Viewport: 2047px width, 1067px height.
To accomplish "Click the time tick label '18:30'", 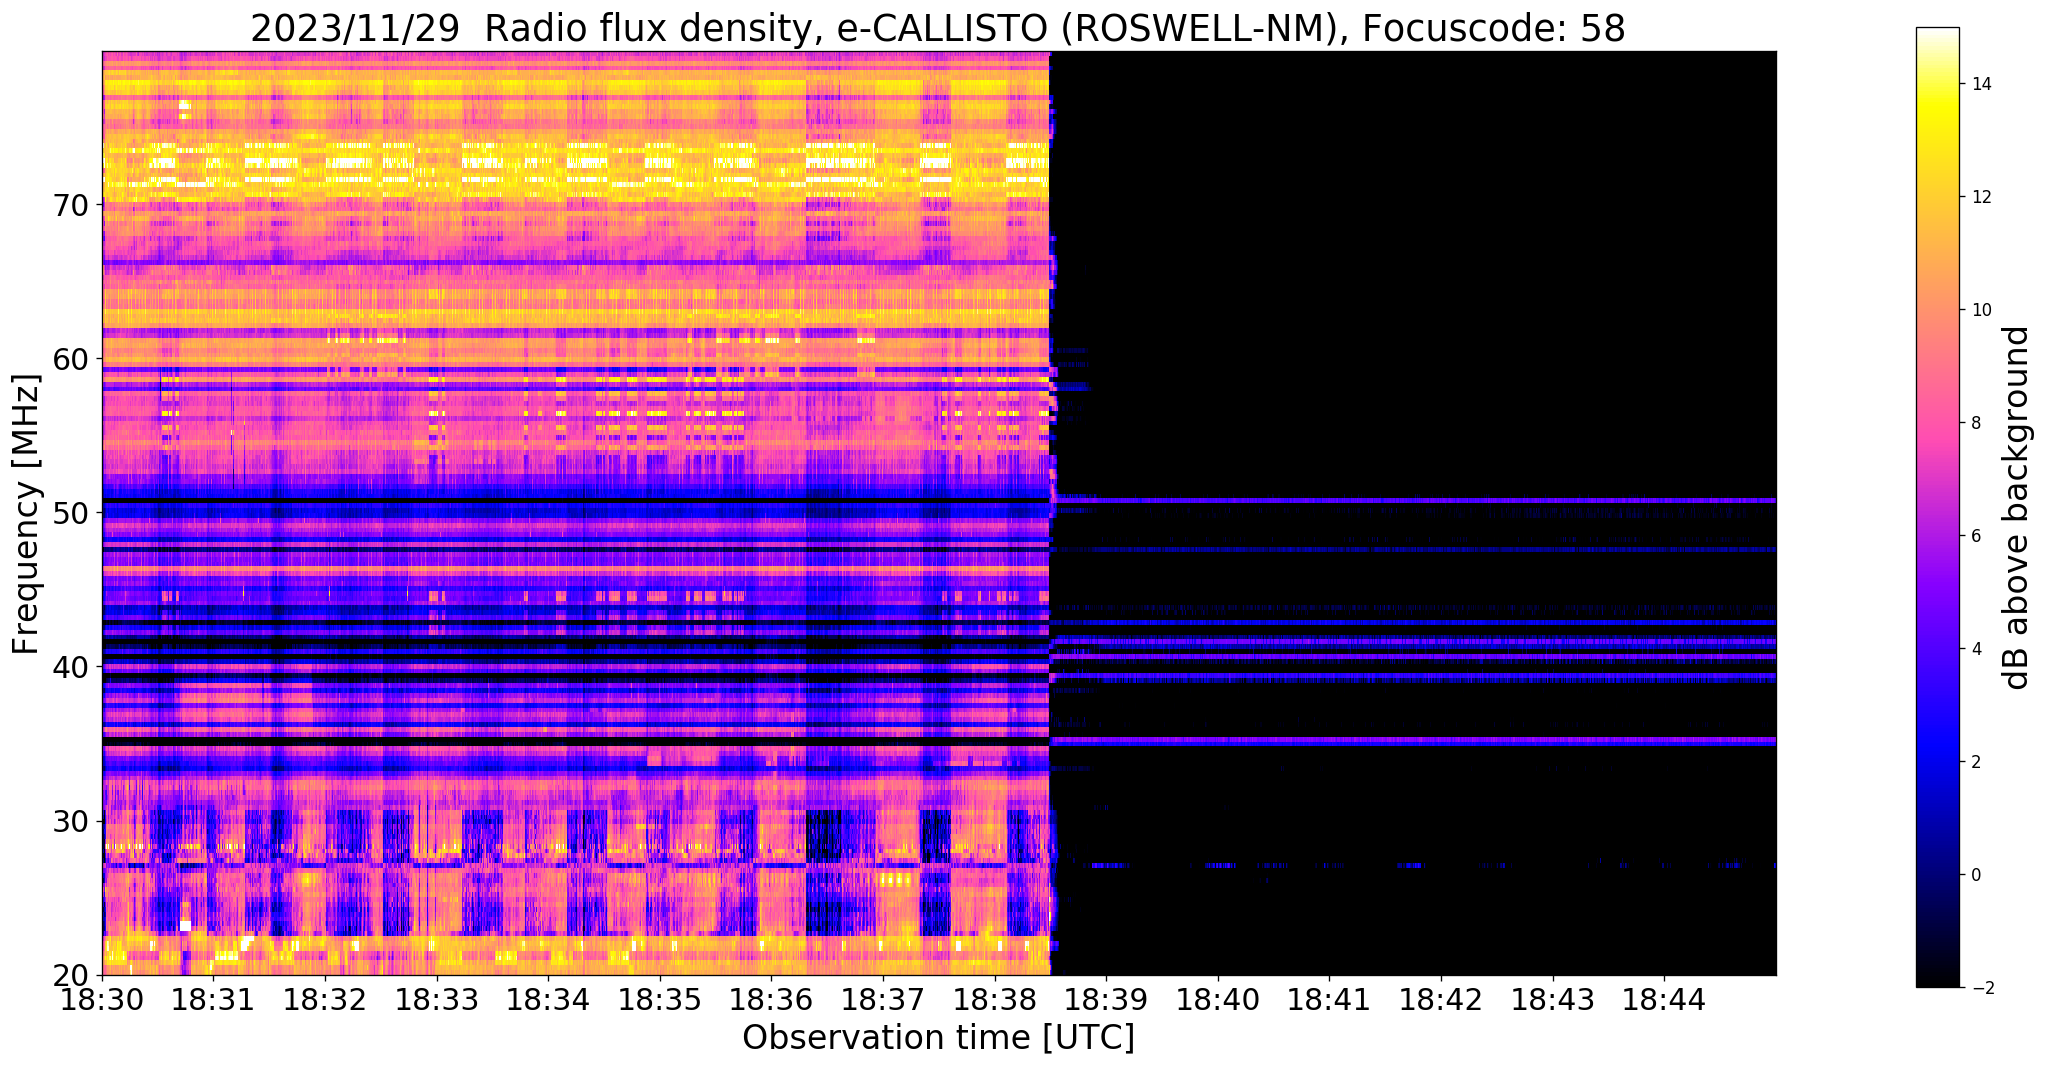I will point(103,999).
